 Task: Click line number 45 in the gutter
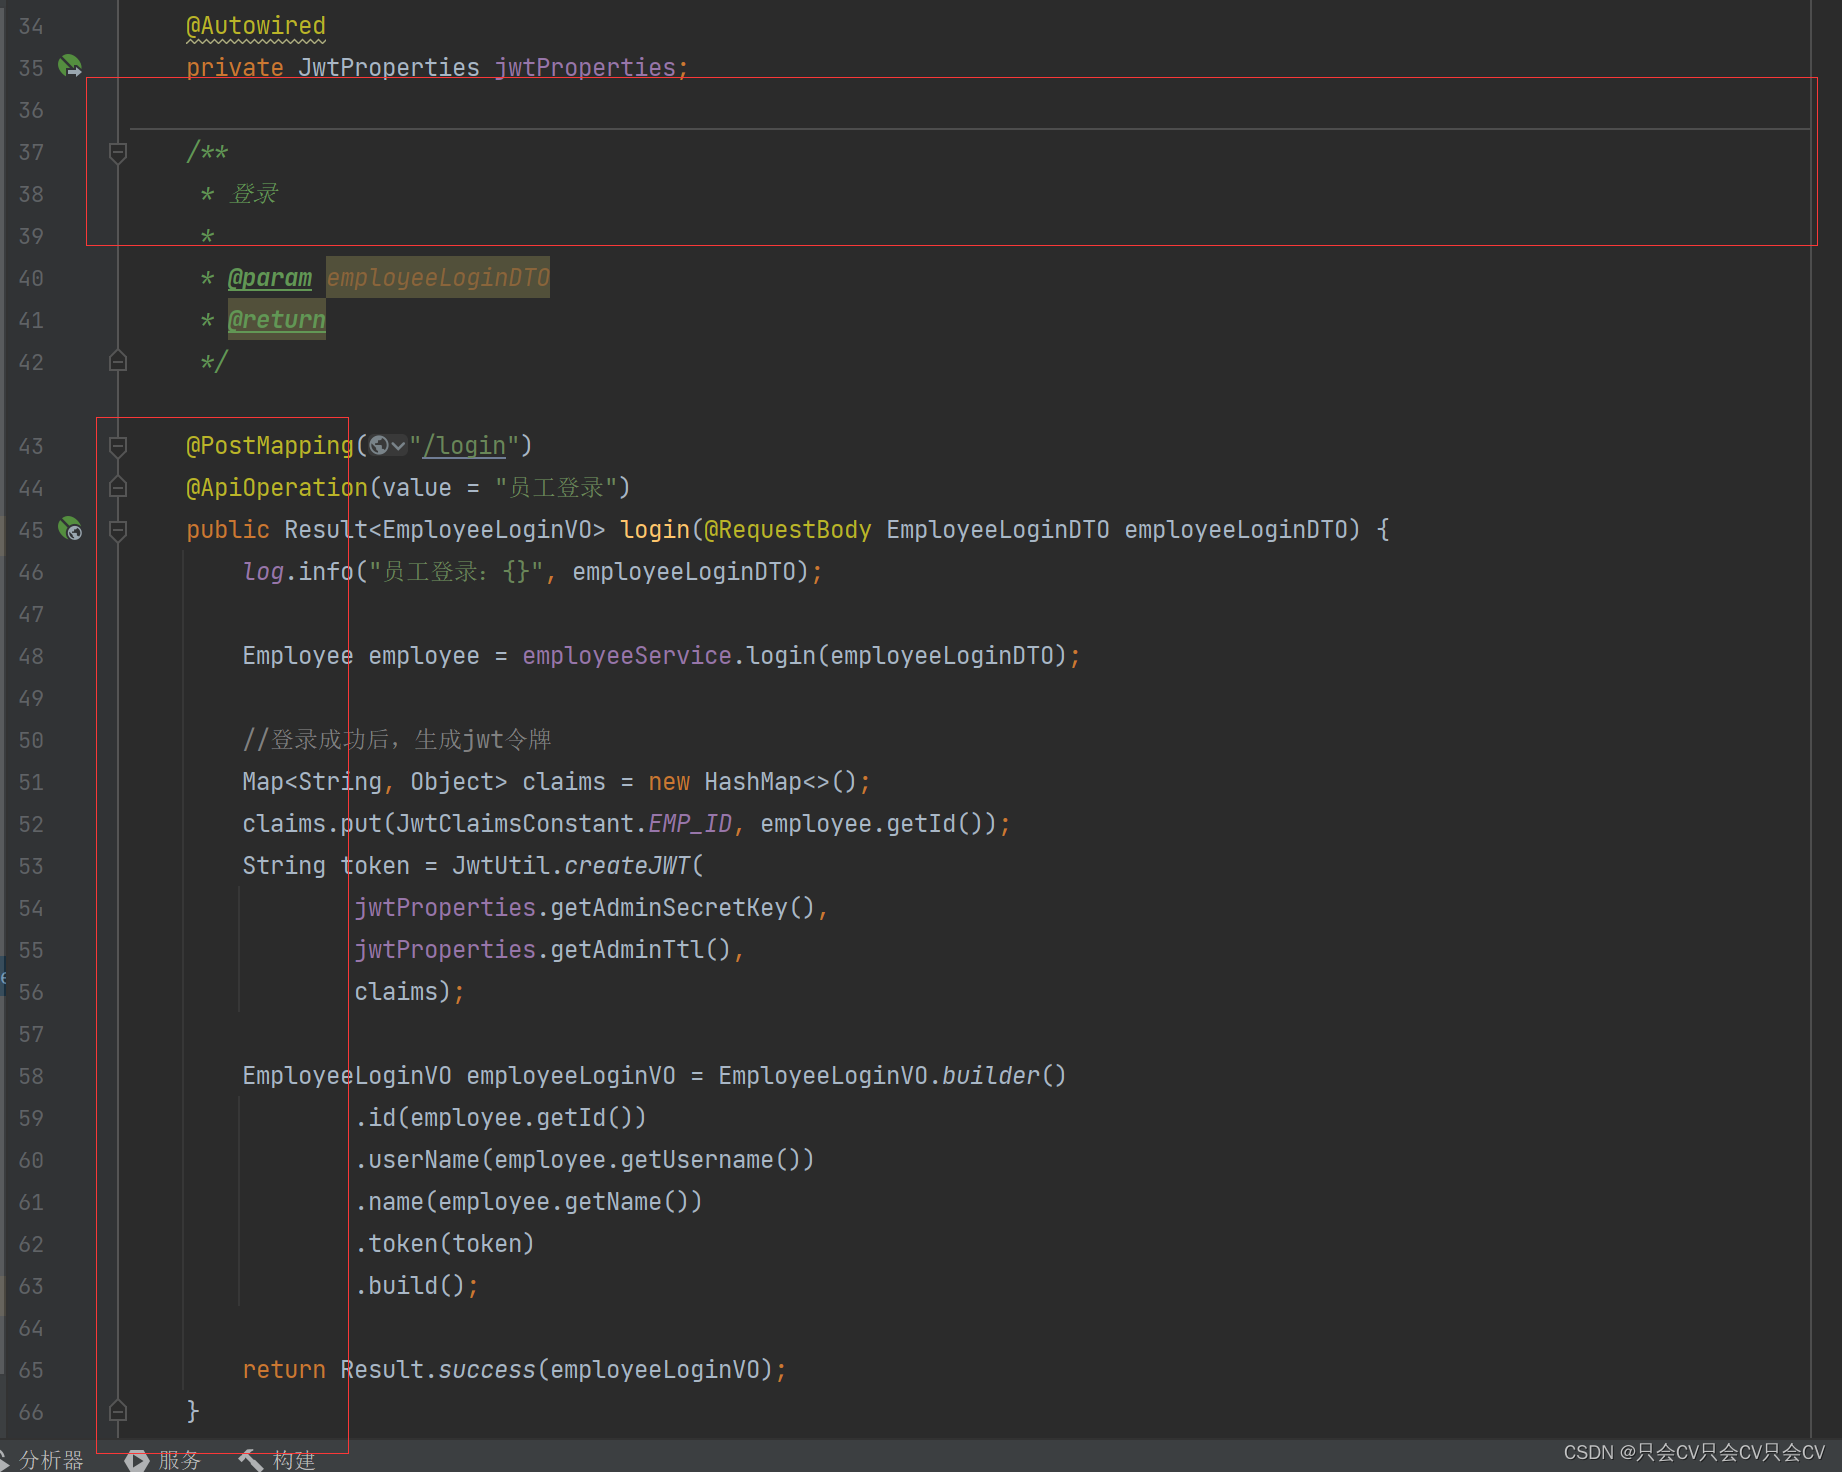click(31, 530)
